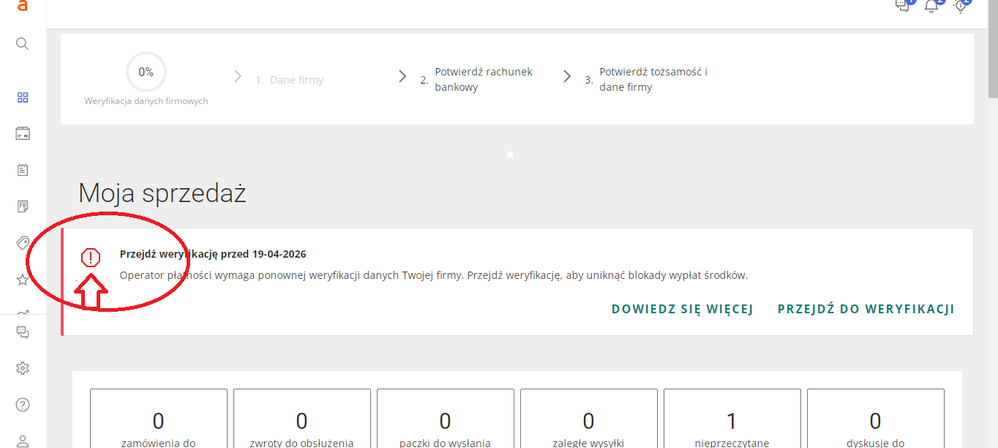998x448 pixels.
Task: Open the messages chat icon in top bar
Action: click(x=901, y=8)
